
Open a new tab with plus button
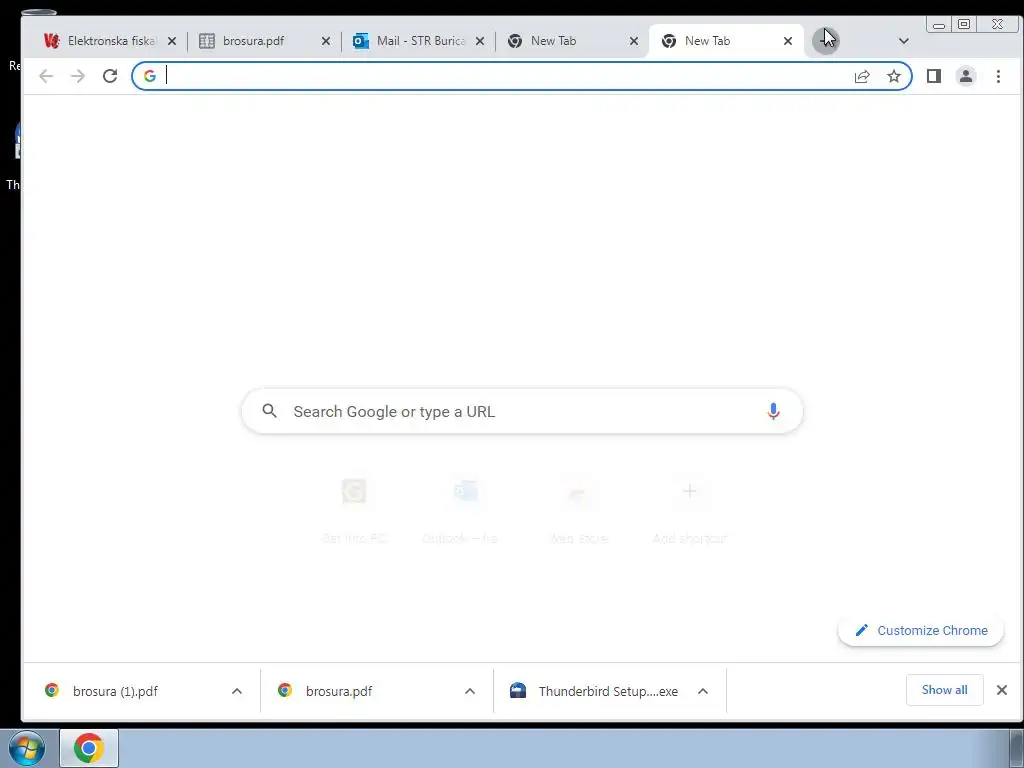825,41
